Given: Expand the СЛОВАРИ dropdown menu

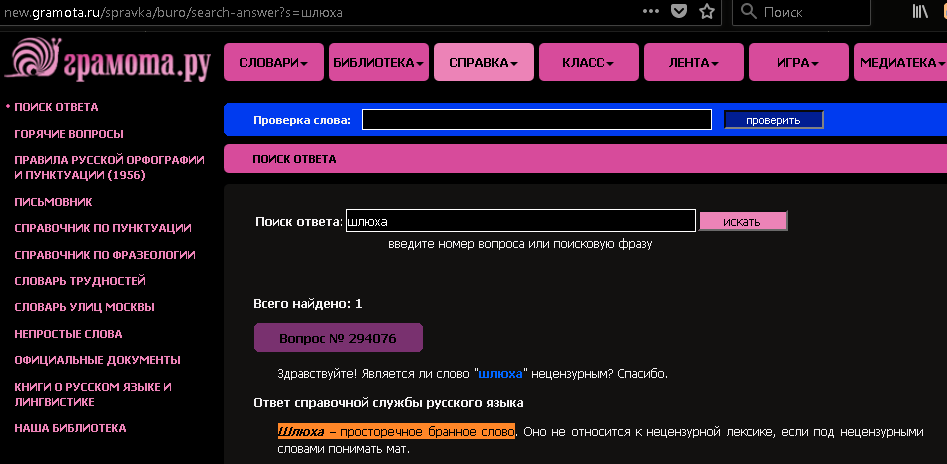Looking at the screenshot, I should (274, 62).
